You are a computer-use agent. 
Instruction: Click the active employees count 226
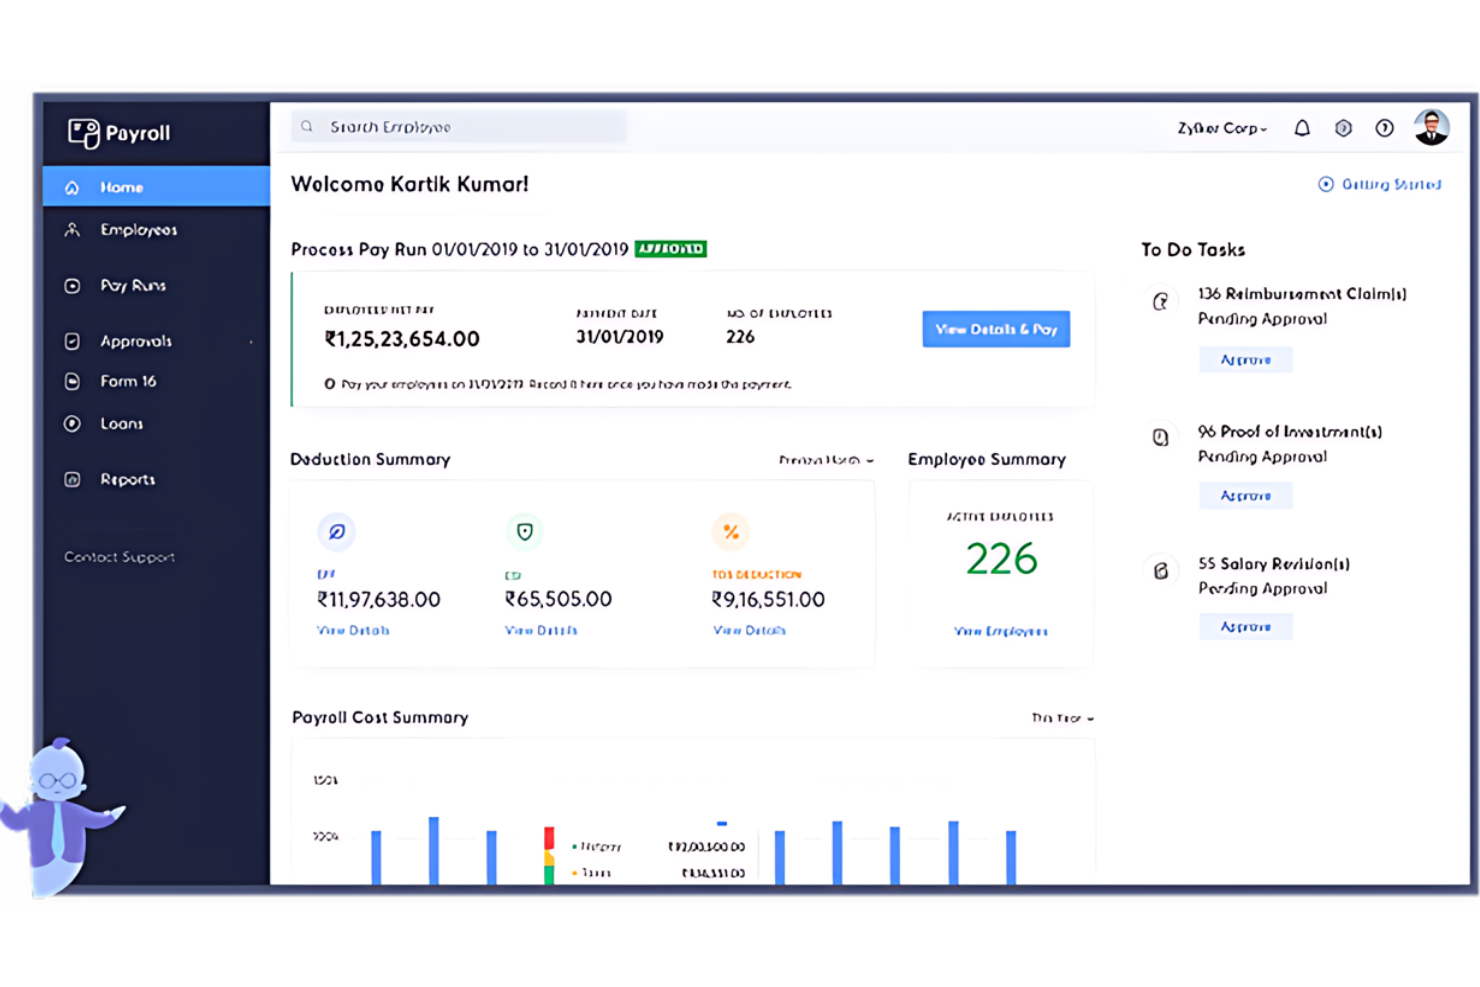[x=1001, y=559]
